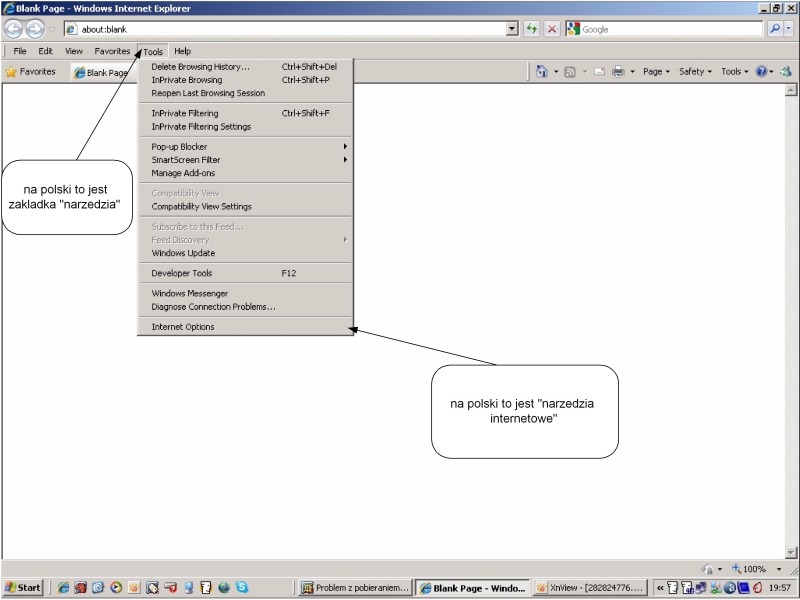Image resolution: width=800 pixels, height=600 pixels.
Task: Choose Manage Add-ons
Action: pos(245,173)
